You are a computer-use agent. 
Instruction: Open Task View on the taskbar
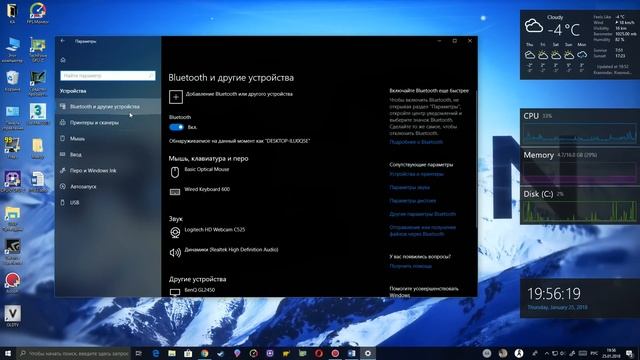click(139, 353)
